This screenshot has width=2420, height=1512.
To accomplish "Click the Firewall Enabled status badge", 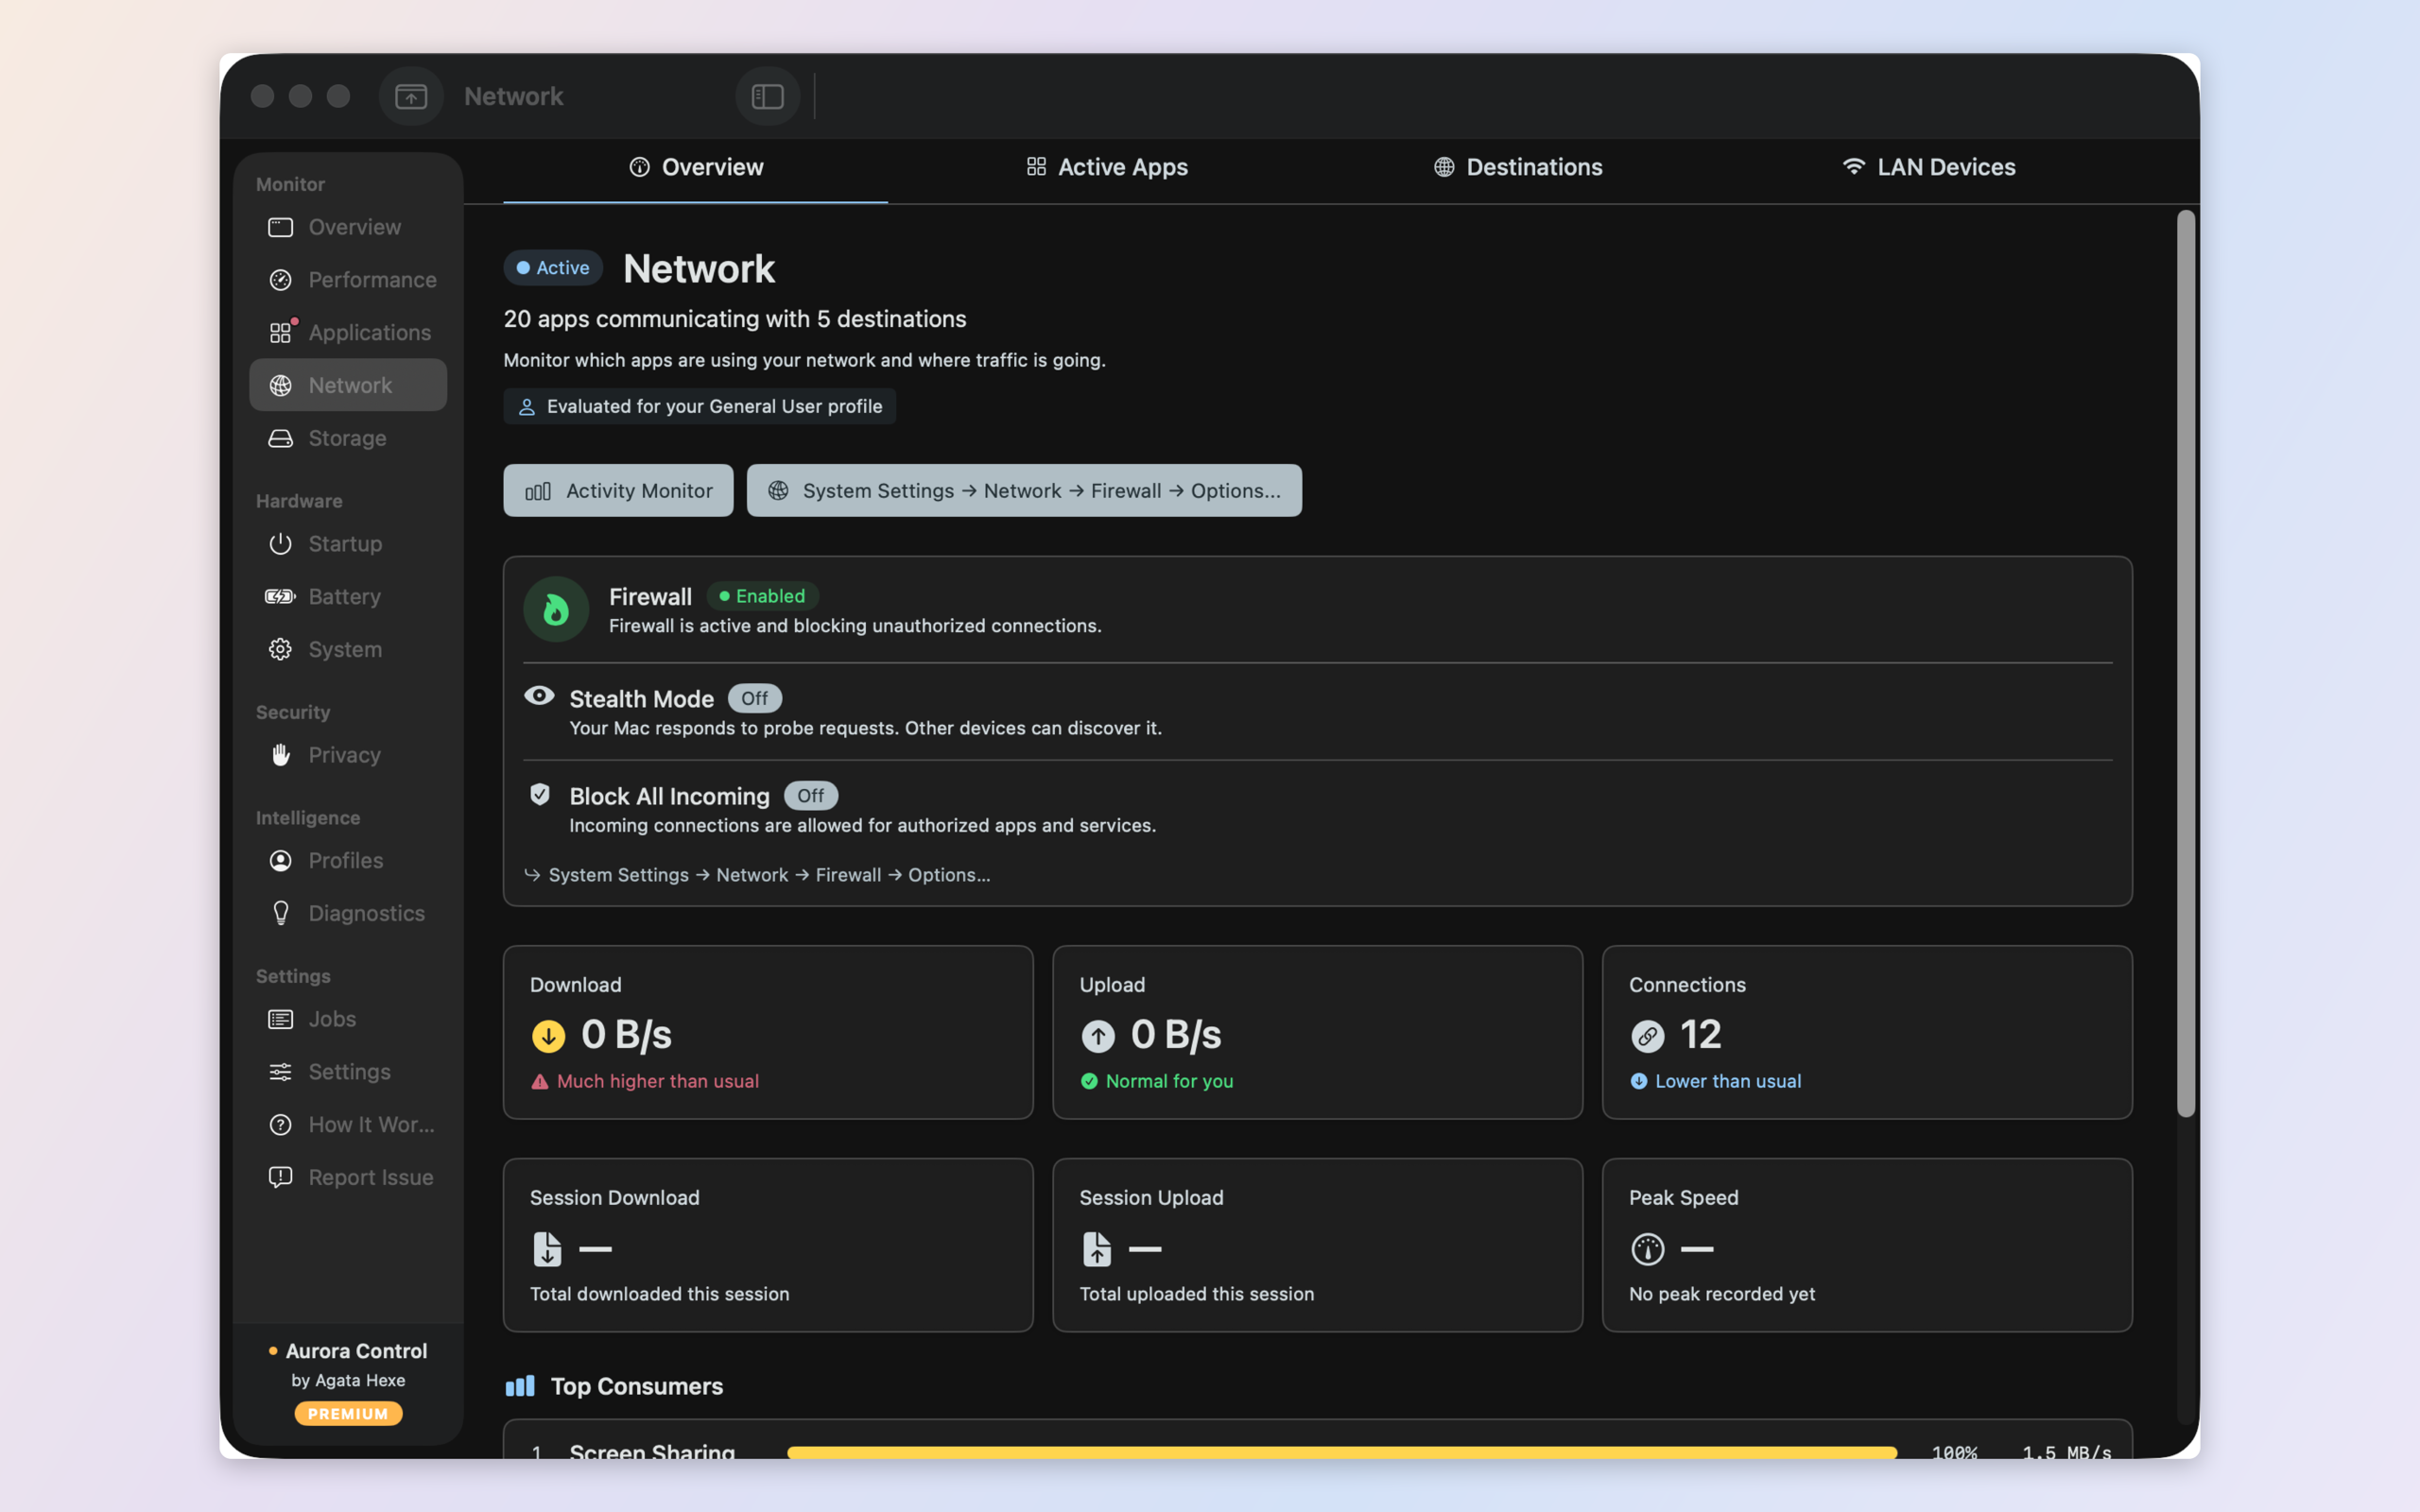I will pyautogui.click(x=762, y=596).
